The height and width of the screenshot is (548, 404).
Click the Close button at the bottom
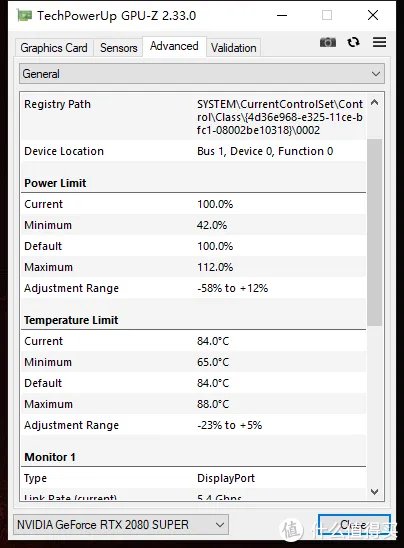[354, 524]
